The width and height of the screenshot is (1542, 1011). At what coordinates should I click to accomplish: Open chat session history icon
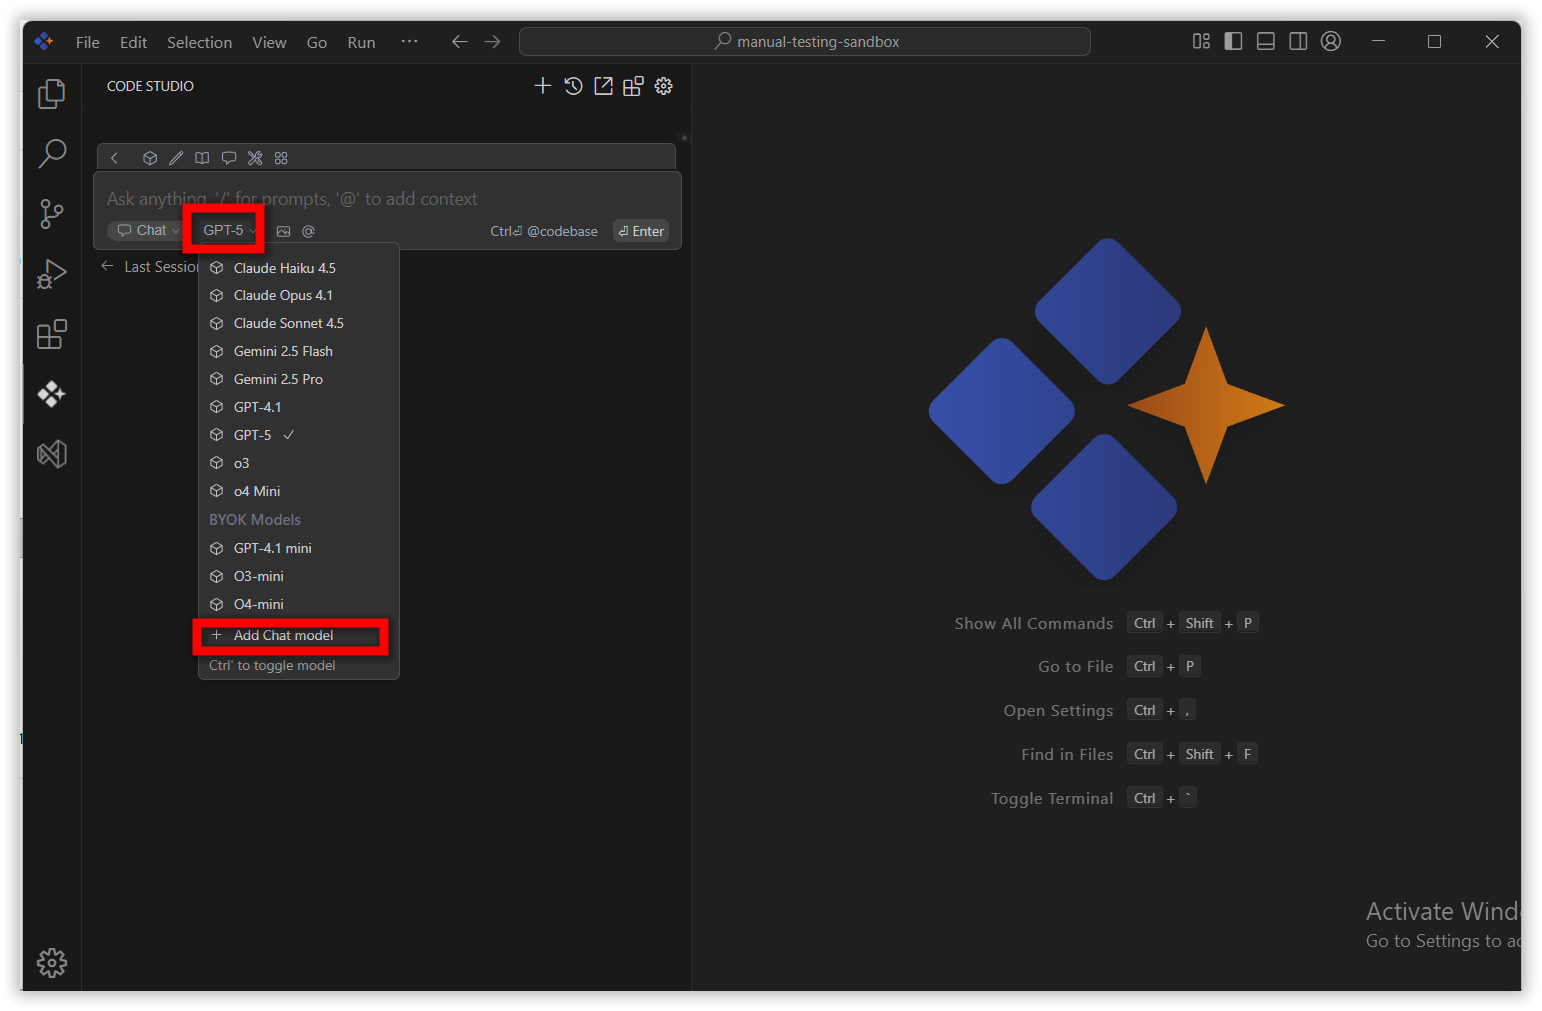[x=573, y=86]
